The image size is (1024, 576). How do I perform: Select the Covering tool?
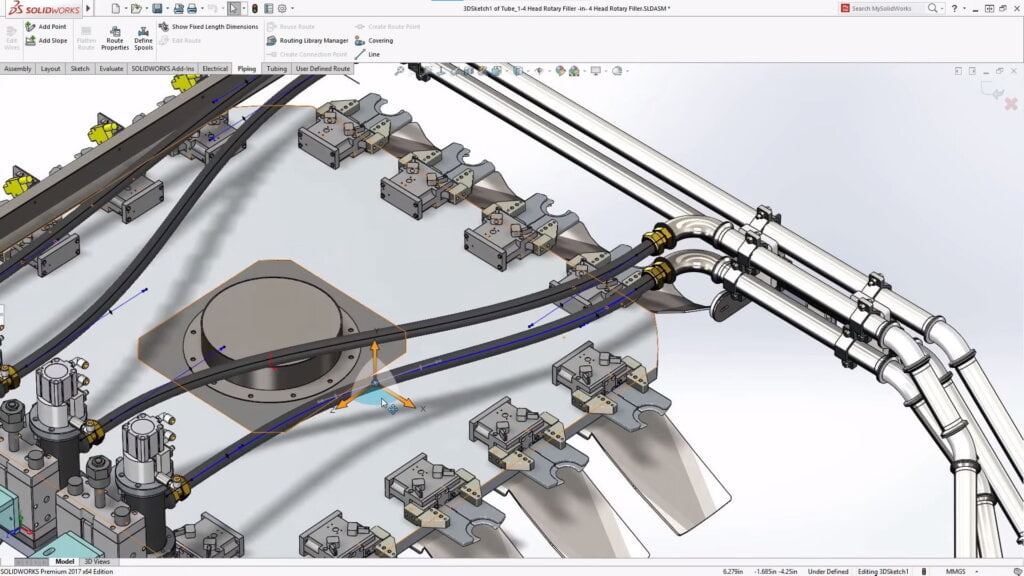[381, 40]
